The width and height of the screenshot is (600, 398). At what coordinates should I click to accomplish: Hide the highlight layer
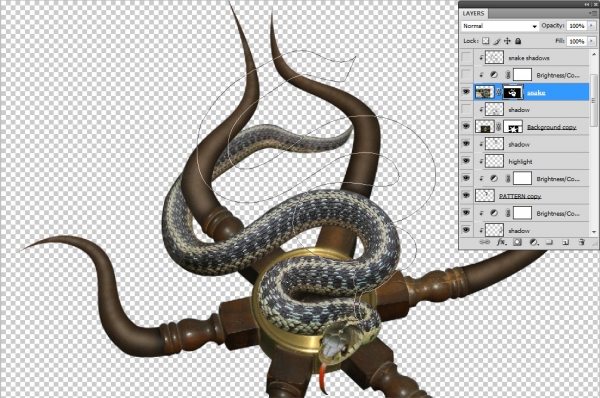click(x=466, y=161)
